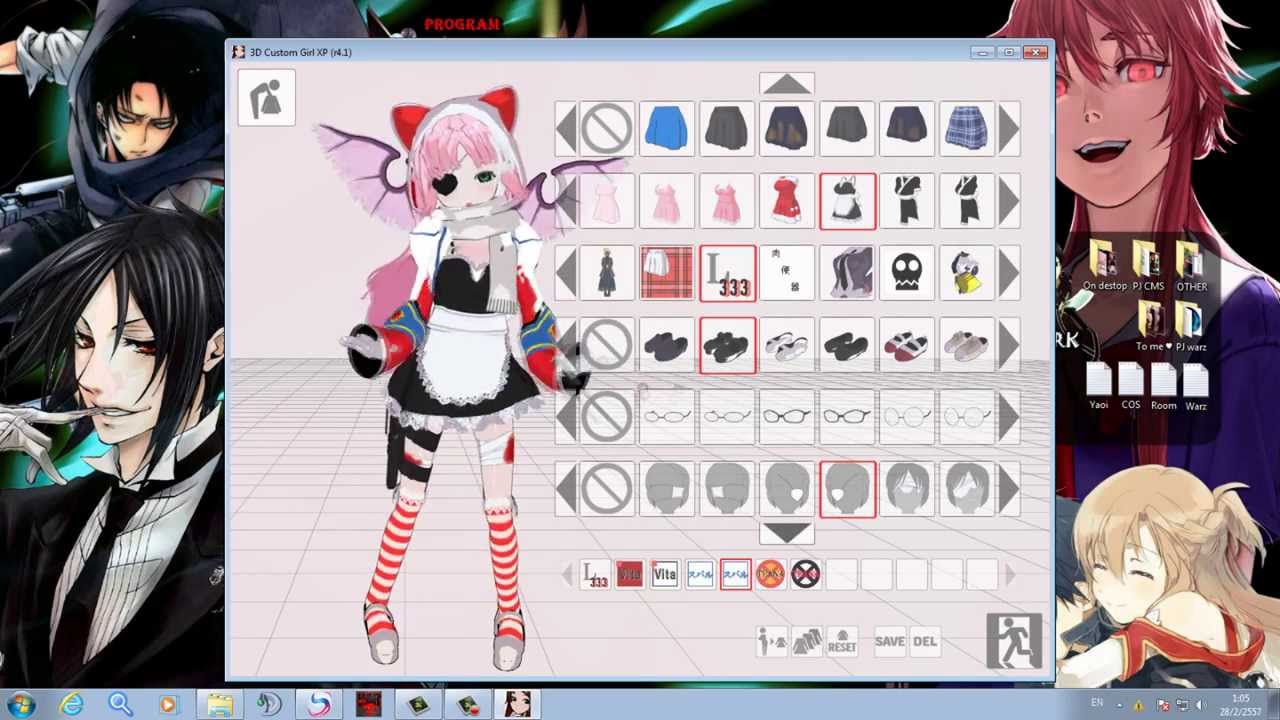Image resolution: width=1280 pixels, height=720 pixels.
Task: Open the change outfit icon
Action: [772, 642]
